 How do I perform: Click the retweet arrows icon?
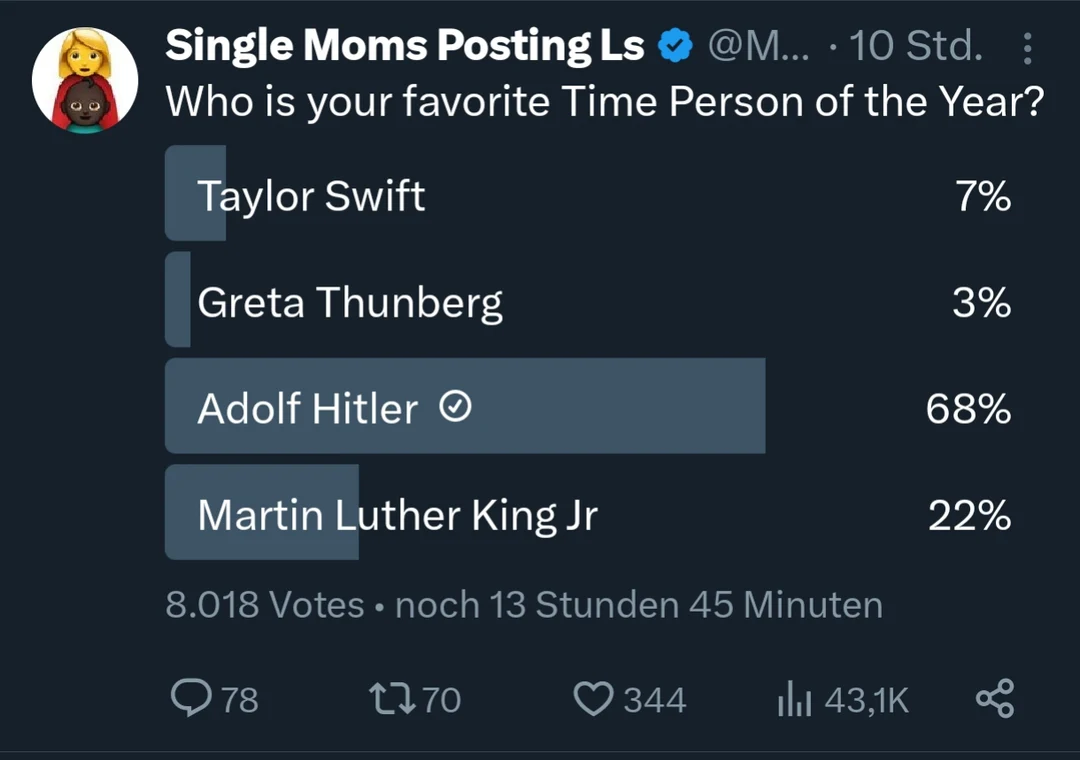pyautogui.click(x=394, y=698)
